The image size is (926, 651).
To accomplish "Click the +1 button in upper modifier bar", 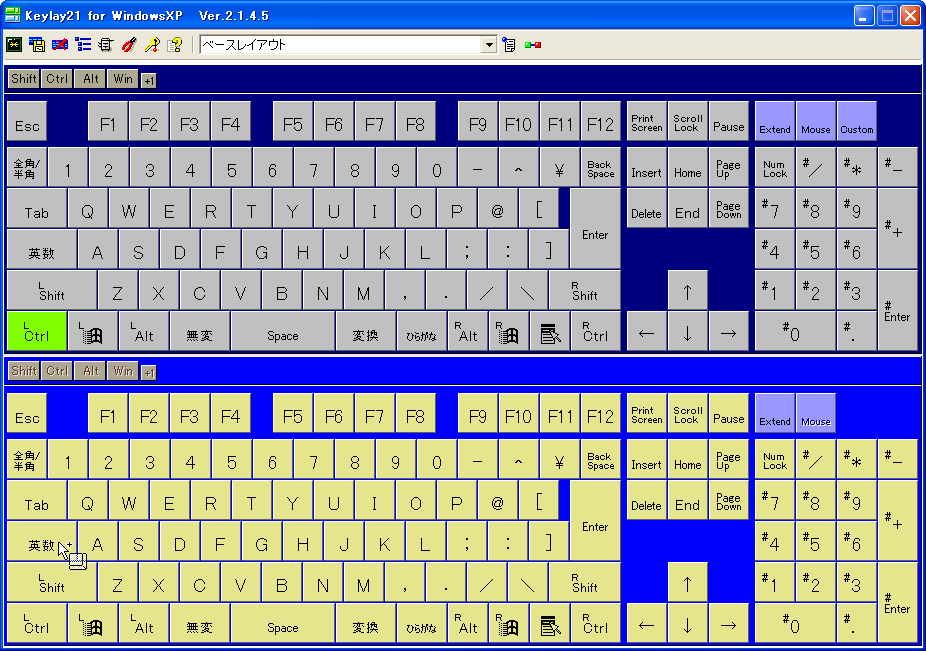I will click(x=149, y=80).
